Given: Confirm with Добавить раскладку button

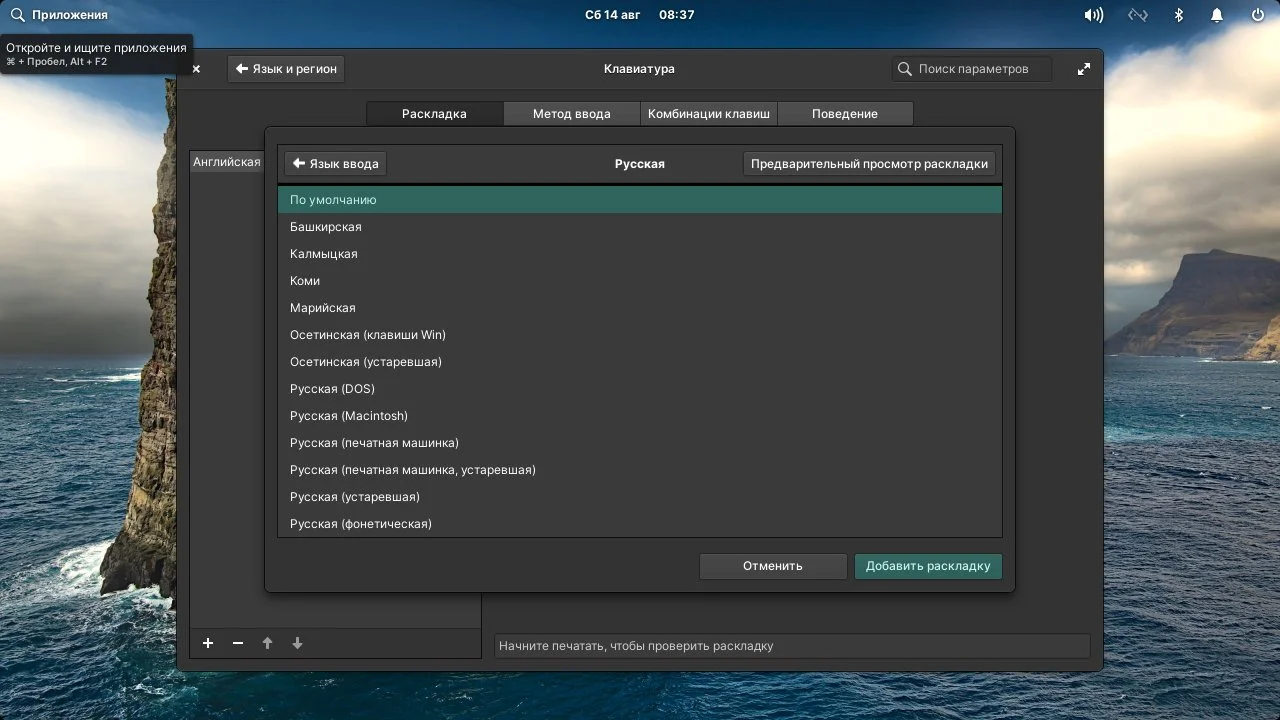Looking at the screenshot, I should pos(927,566).
